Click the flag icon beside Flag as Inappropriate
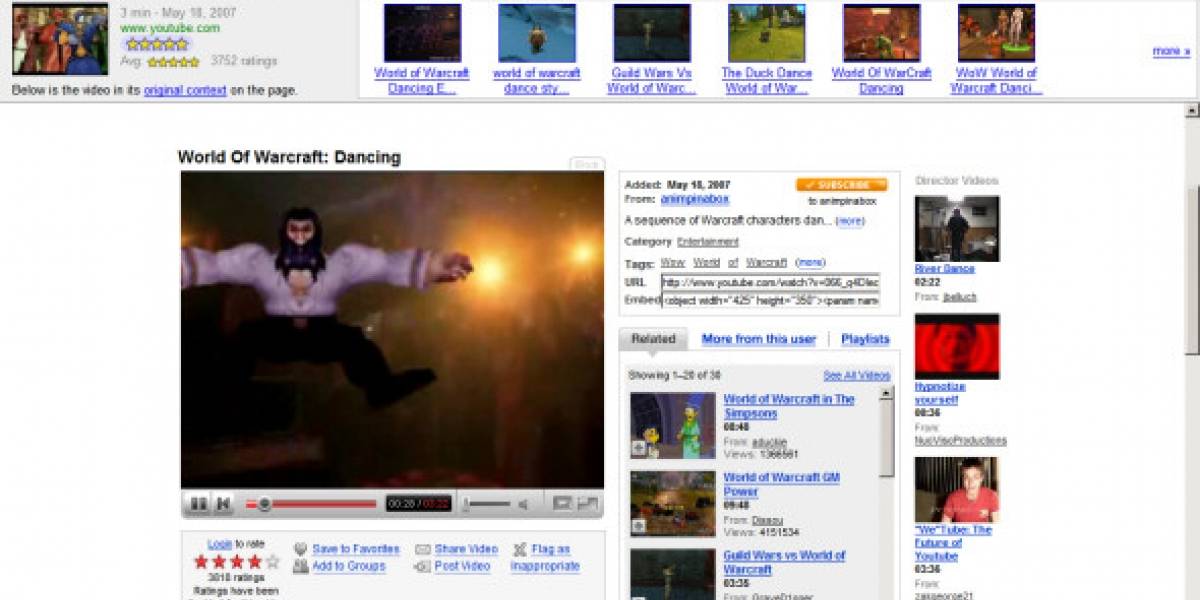 tap(520, 549)
